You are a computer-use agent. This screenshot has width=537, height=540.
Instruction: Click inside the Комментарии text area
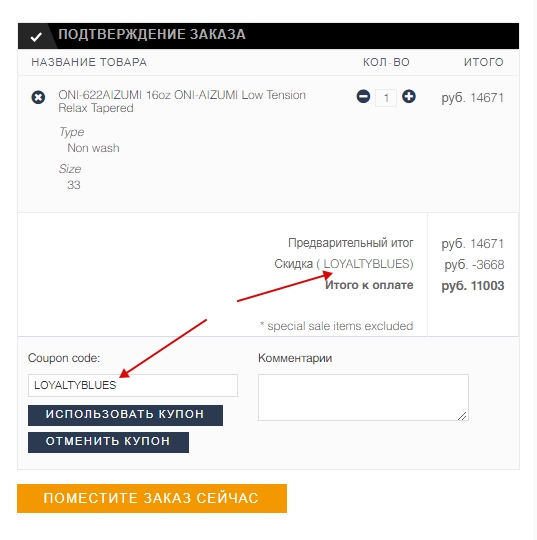(x=363, y=397)
